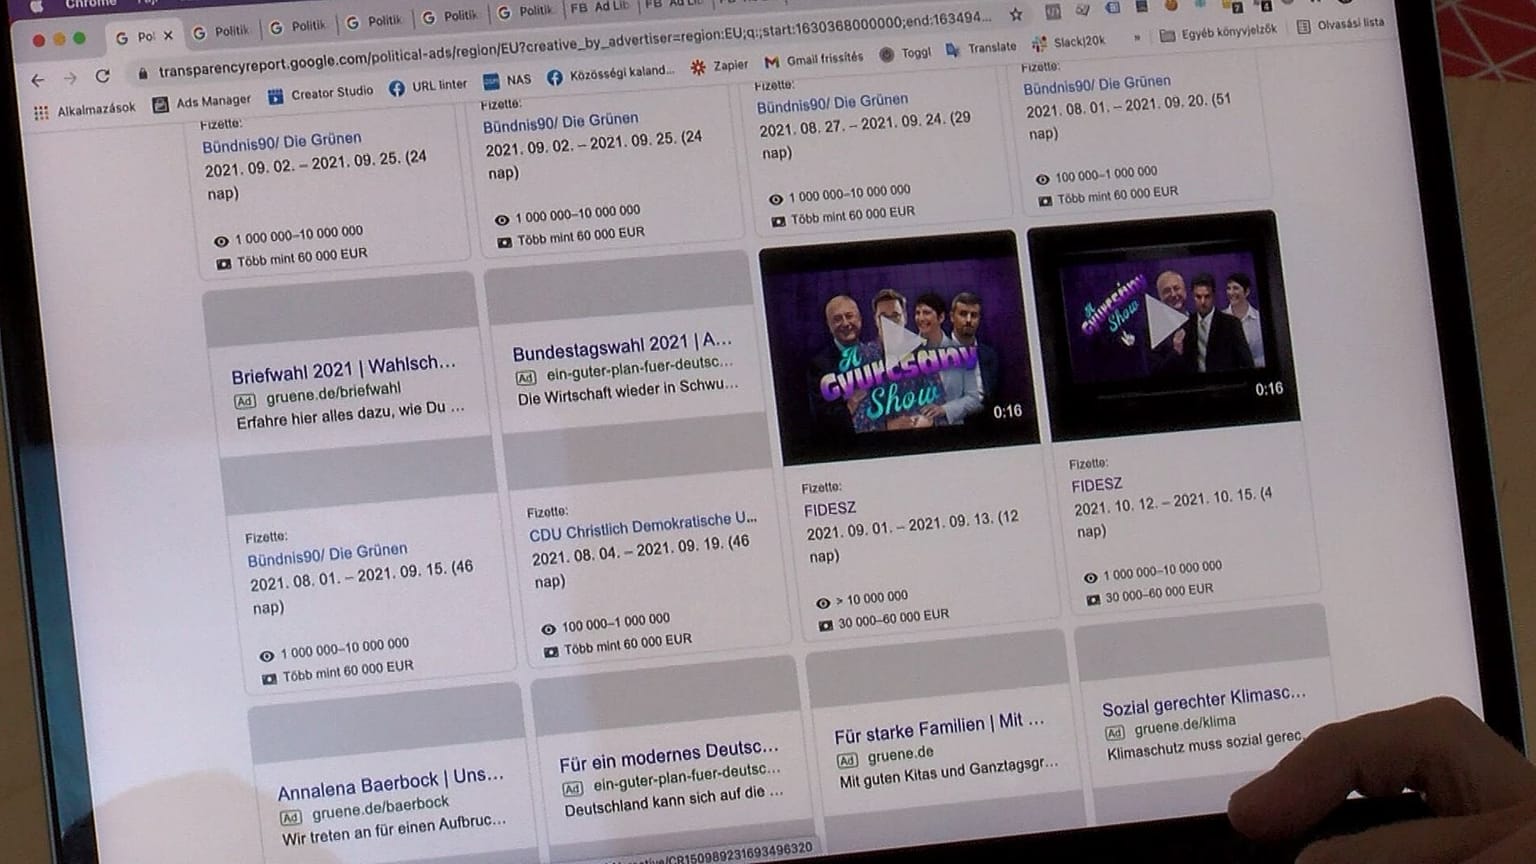Open the Für starke Familien | Mit ... ad
Screen dimensions: 1536x864
[939, 729]
